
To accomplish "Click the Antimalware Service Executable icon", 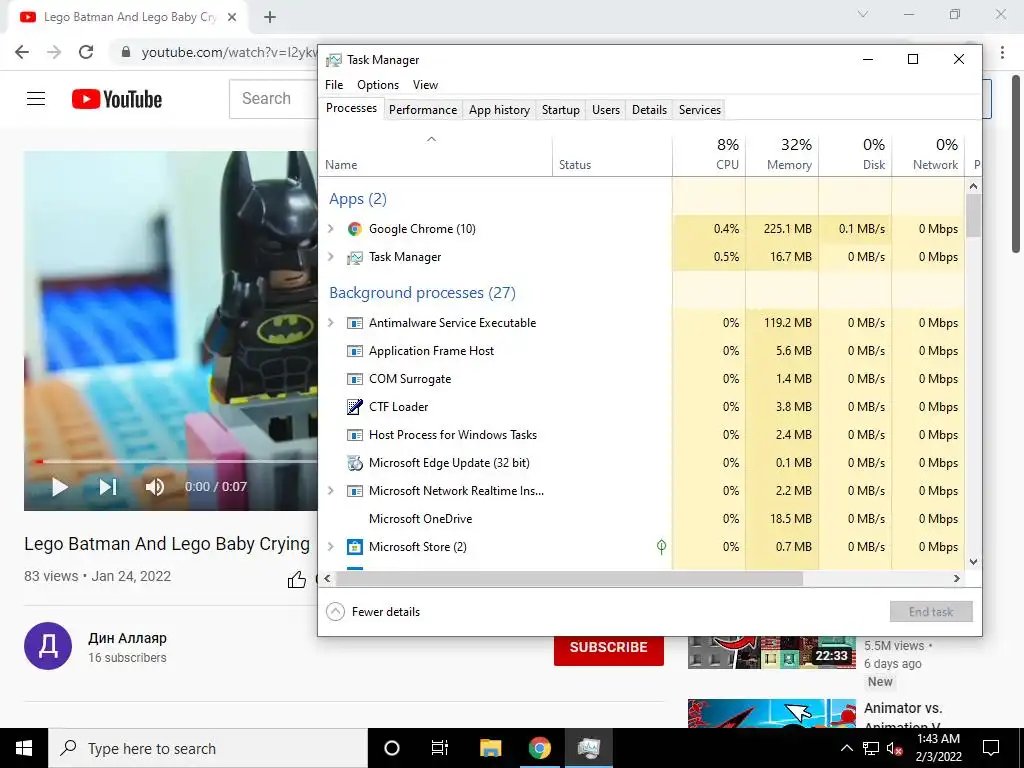I will [x=355, y=323].
